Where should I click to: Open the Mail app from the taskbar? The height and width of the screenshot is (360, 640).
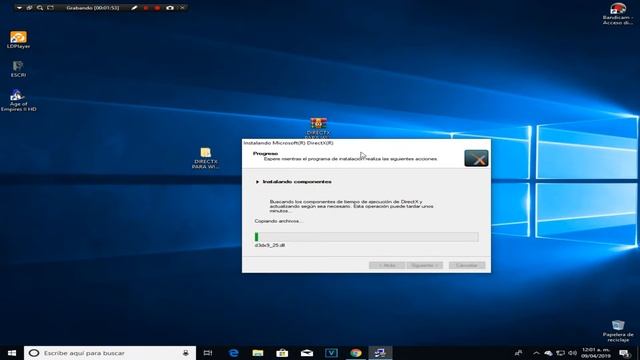[307, 353]
